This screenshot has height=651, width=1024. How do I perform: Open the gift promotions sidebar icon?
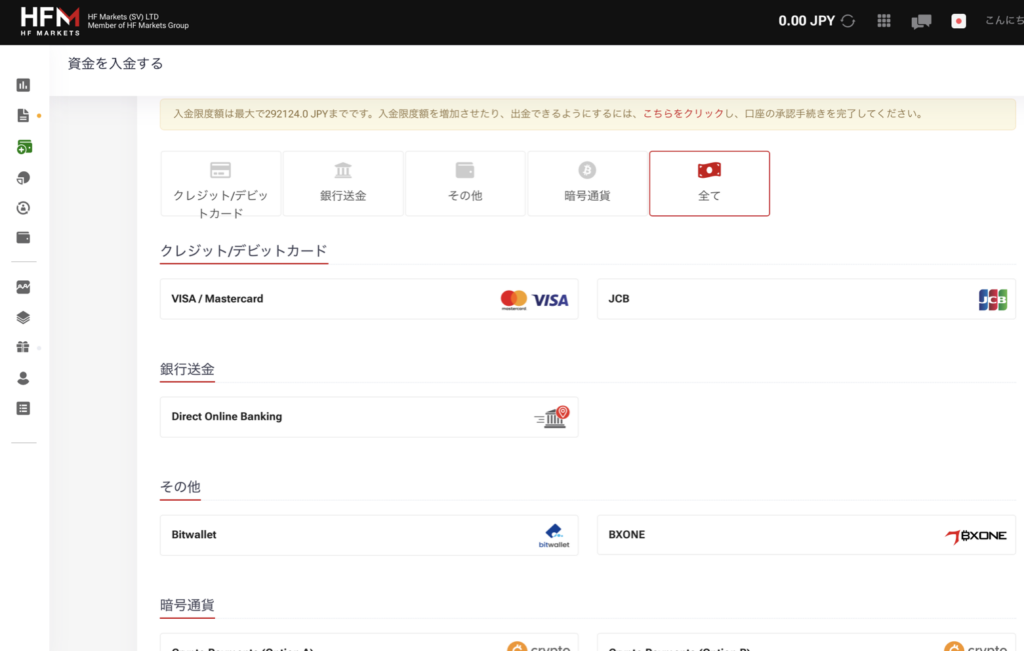point(23,347)
